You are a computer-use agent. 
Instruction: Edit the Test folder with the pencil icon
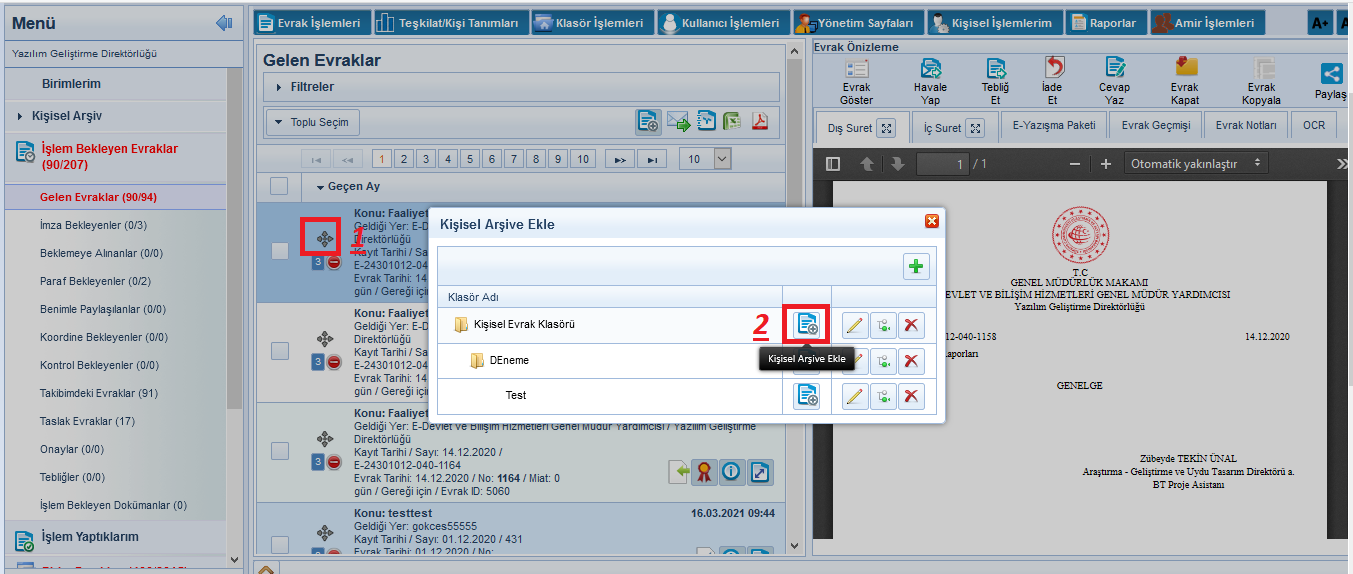point(854,396)
